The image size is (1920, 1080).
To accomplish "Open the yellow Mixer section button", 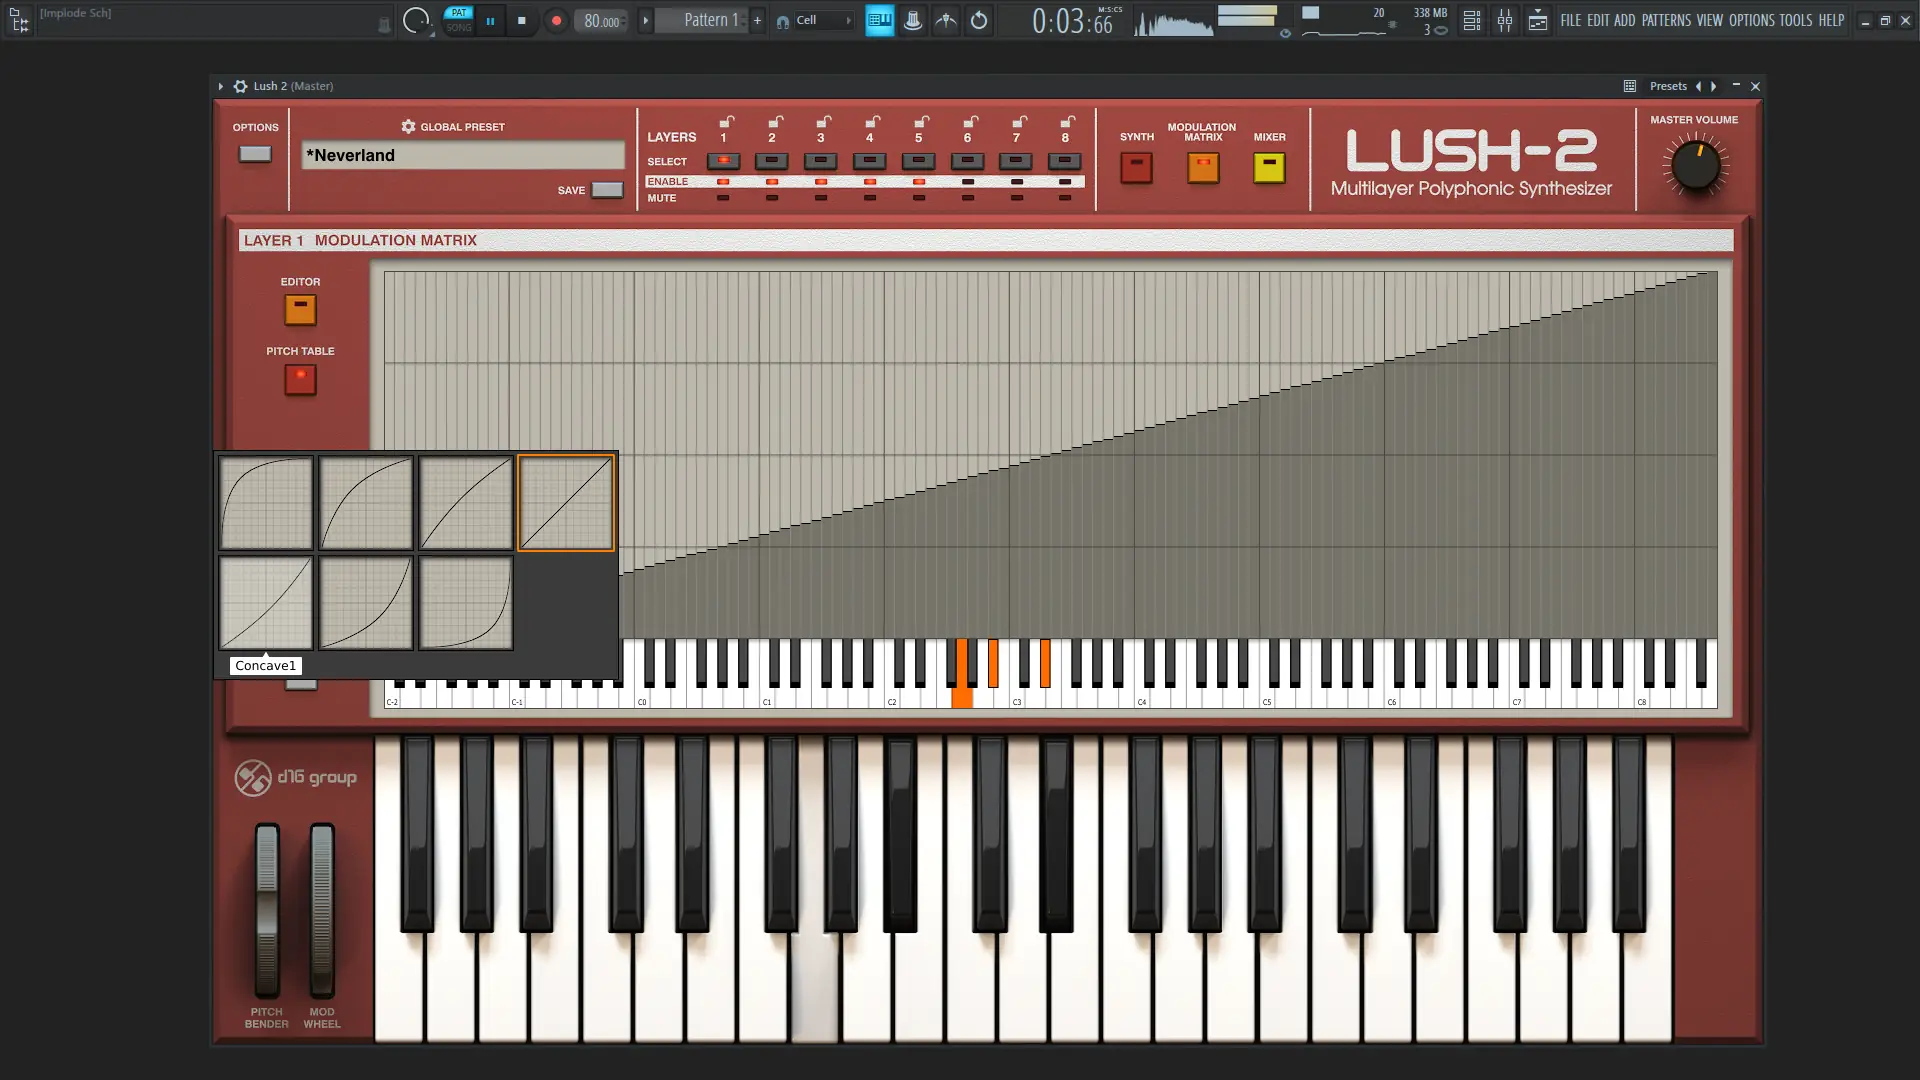I will pyautogui.click(x=1269, y=168).
